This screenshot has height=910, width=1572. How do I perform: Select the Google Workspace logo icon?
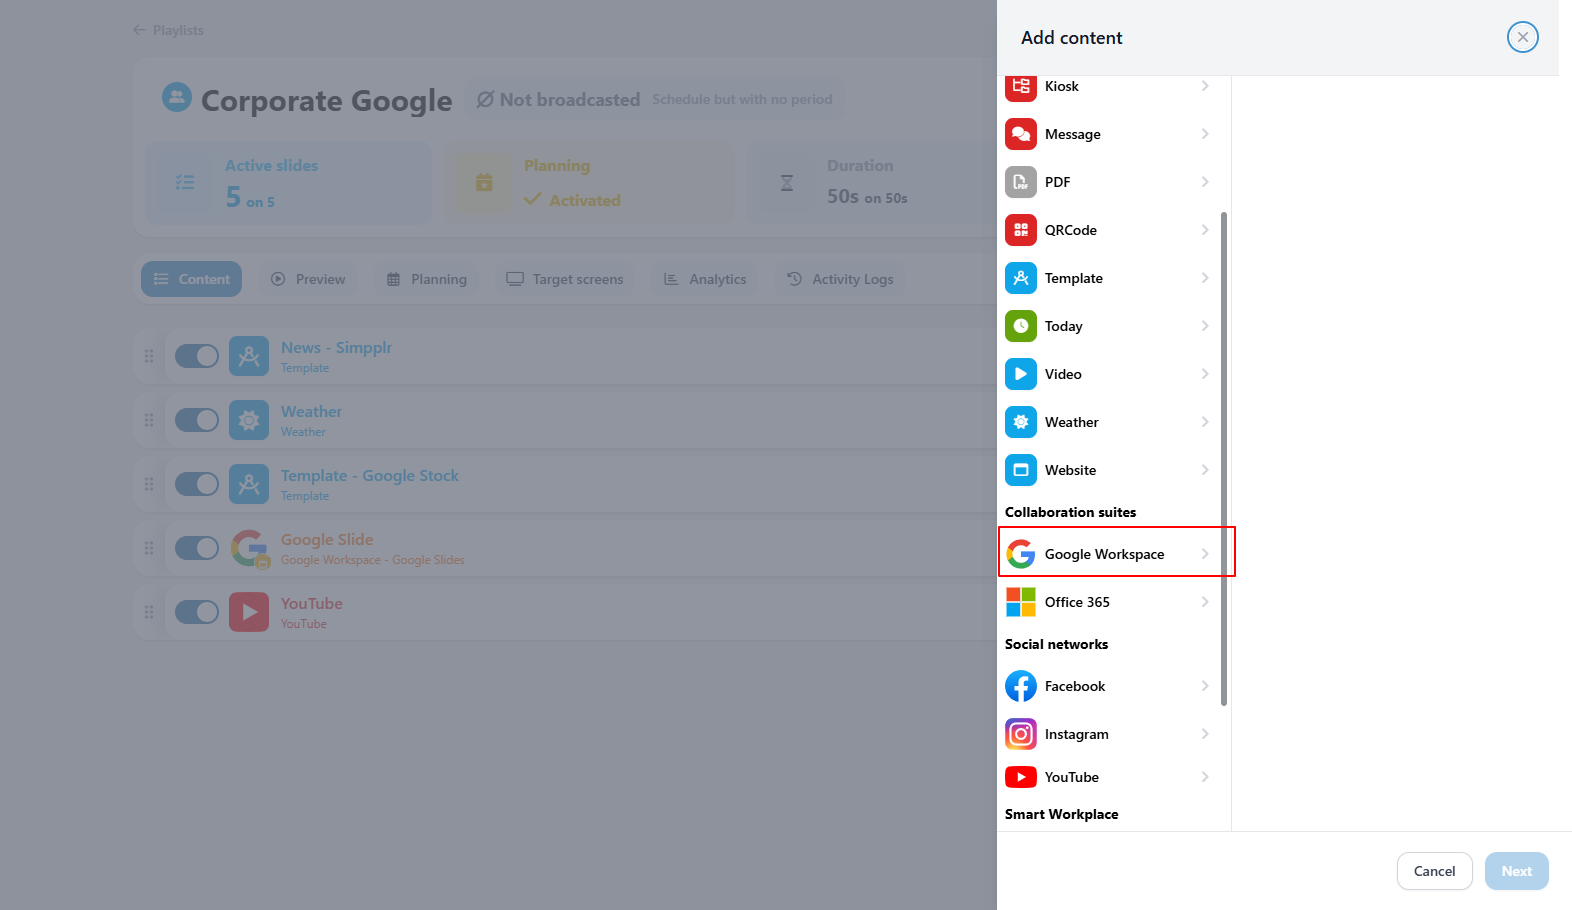[x=1021, y=554]
